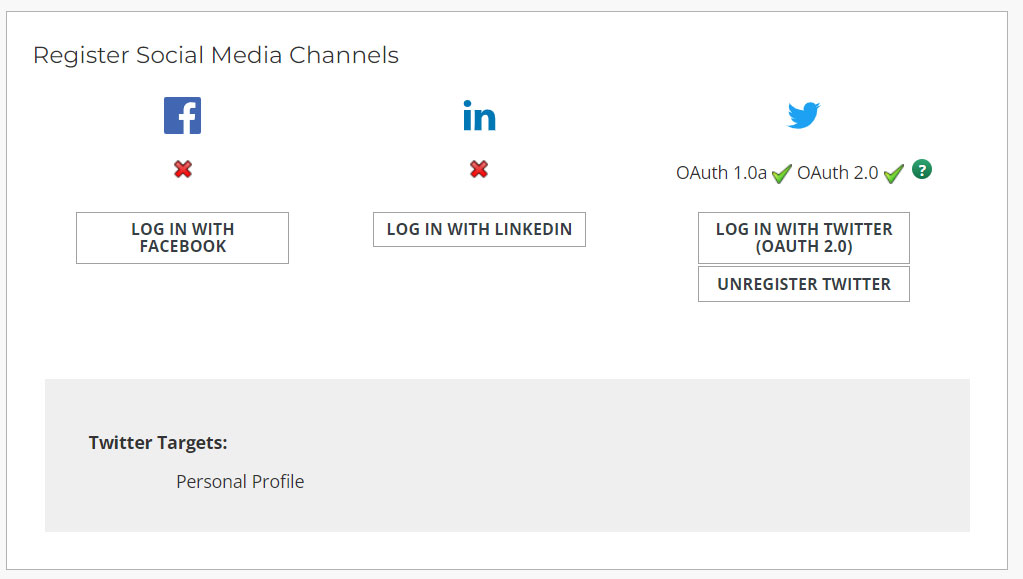Click the green checkmark after OAuth 2.0
This screenshot has height=579, width=1023.
pyautogui.click(x=893, y=173)
